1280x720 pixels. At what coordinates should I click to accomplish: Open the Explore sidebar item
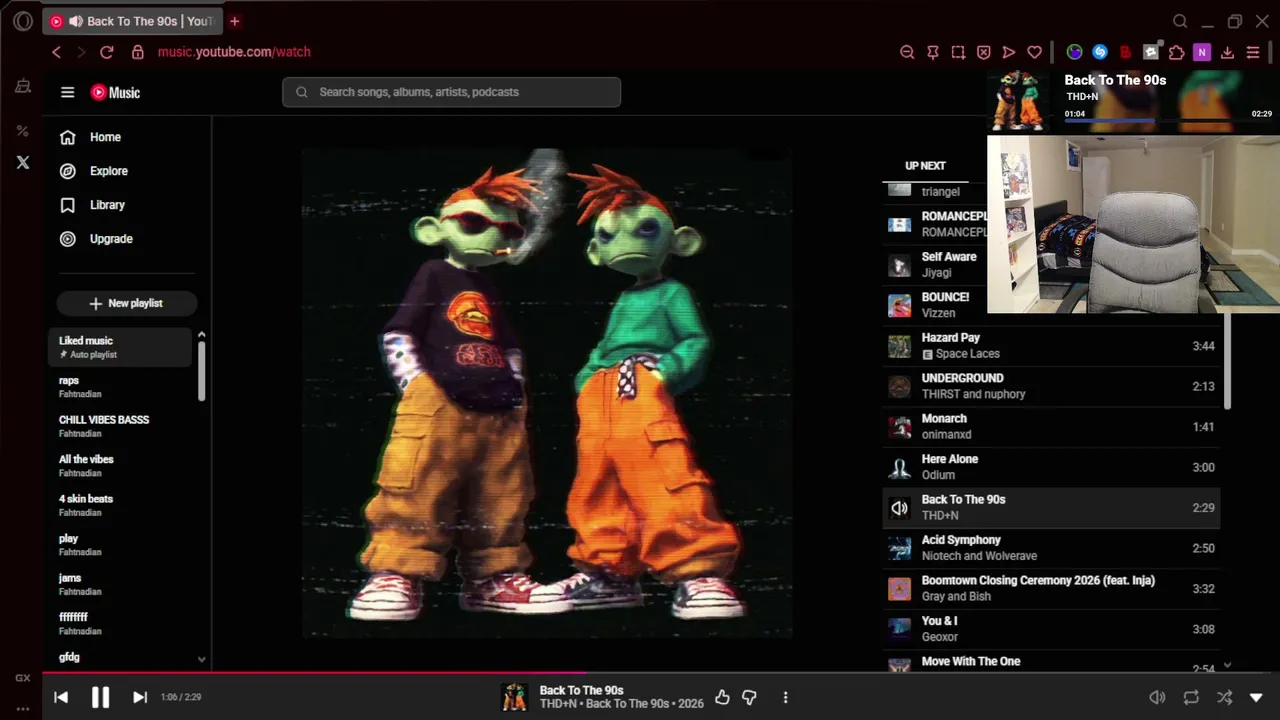pos(127,171)
